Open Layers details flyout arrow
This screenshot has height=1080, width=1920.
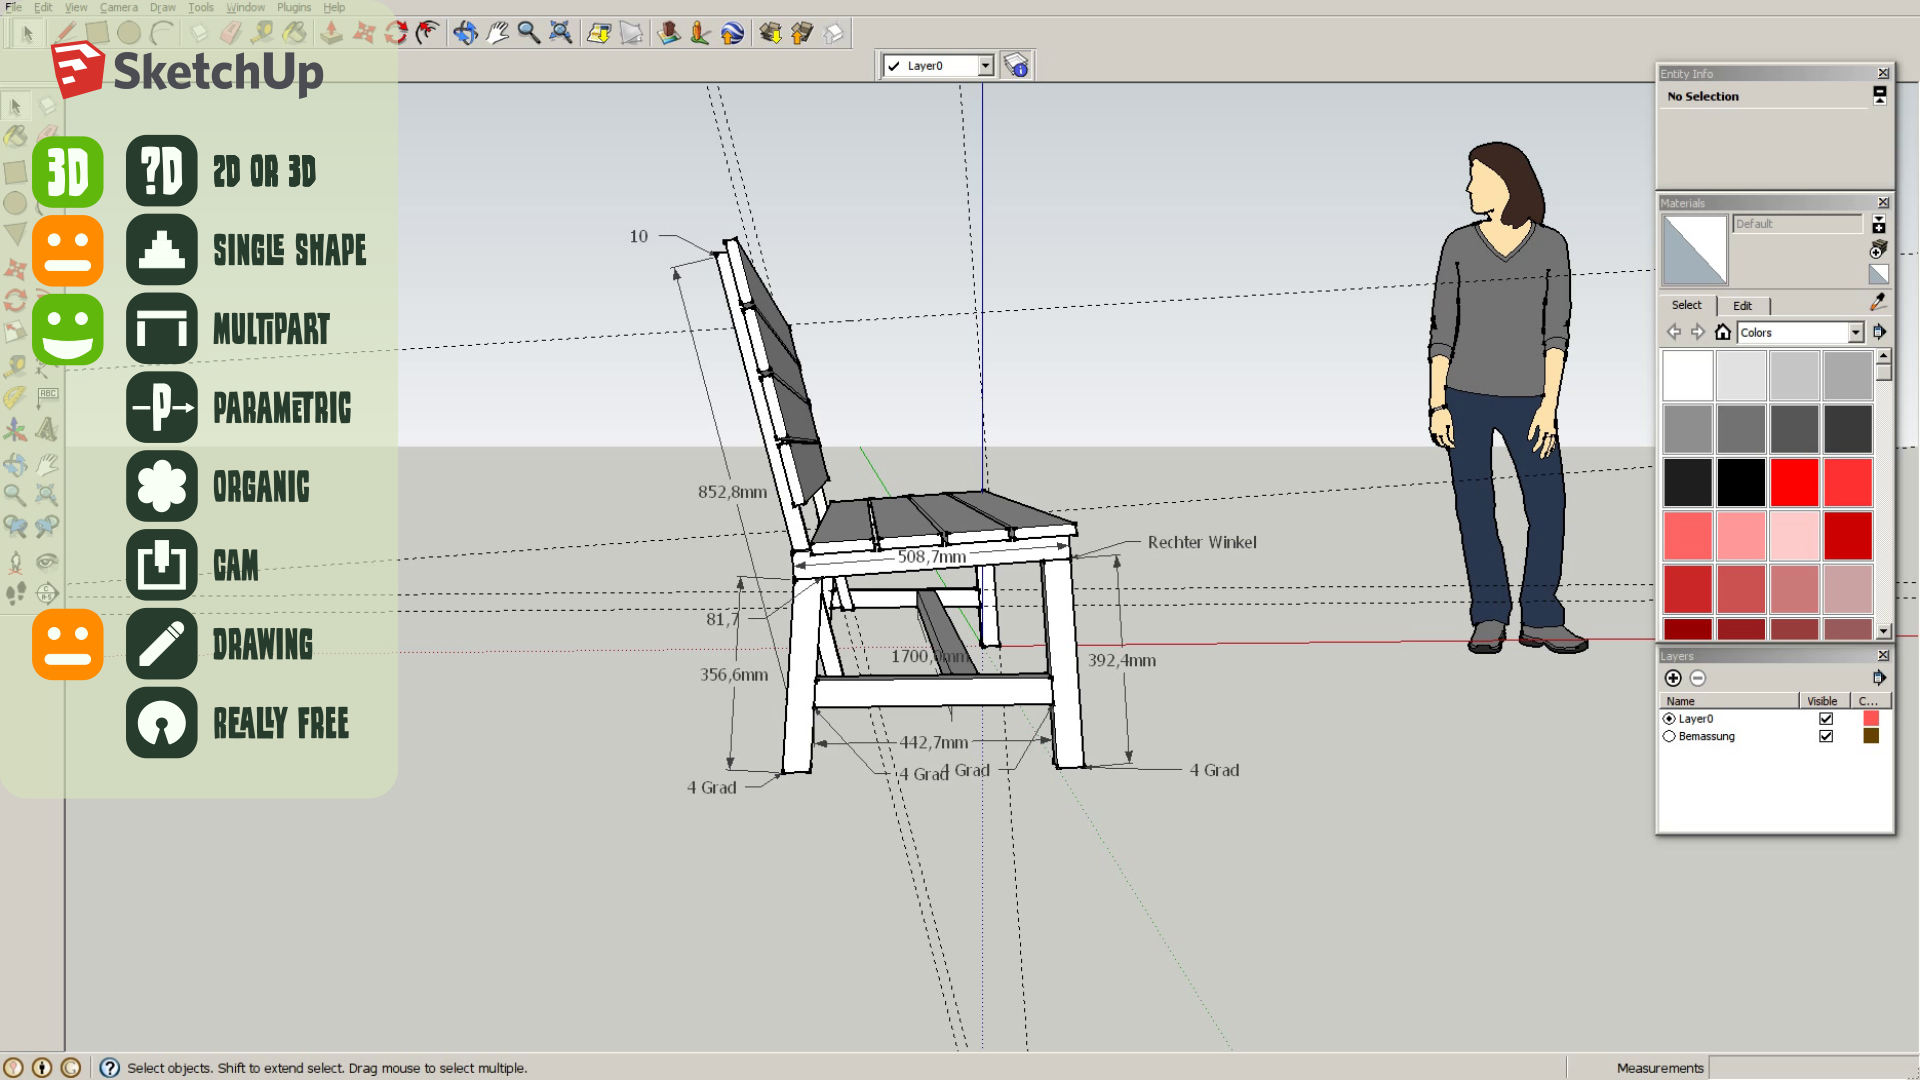coord(1879,678)
